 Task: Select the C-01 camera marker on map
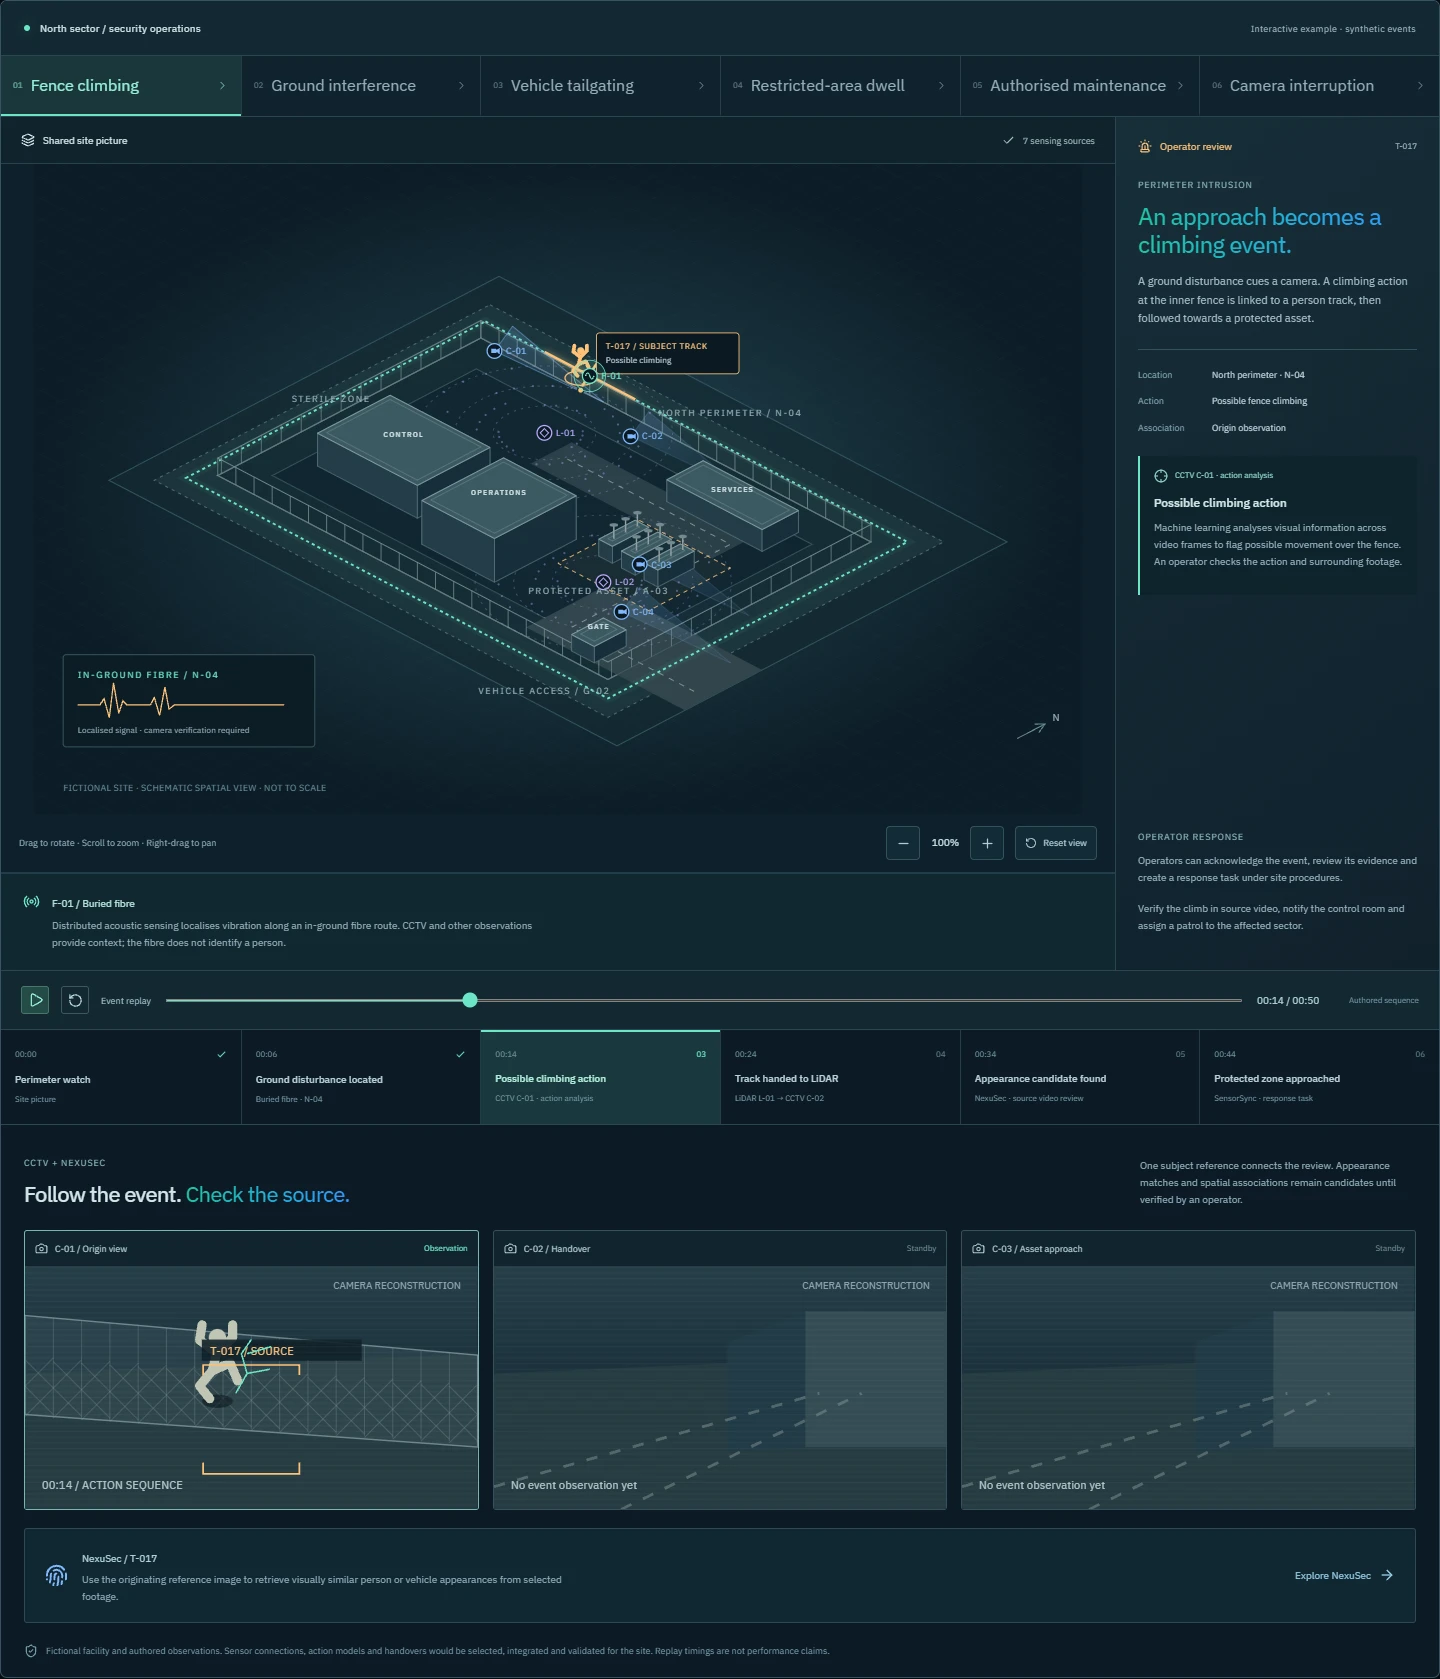tap(494, 351)
